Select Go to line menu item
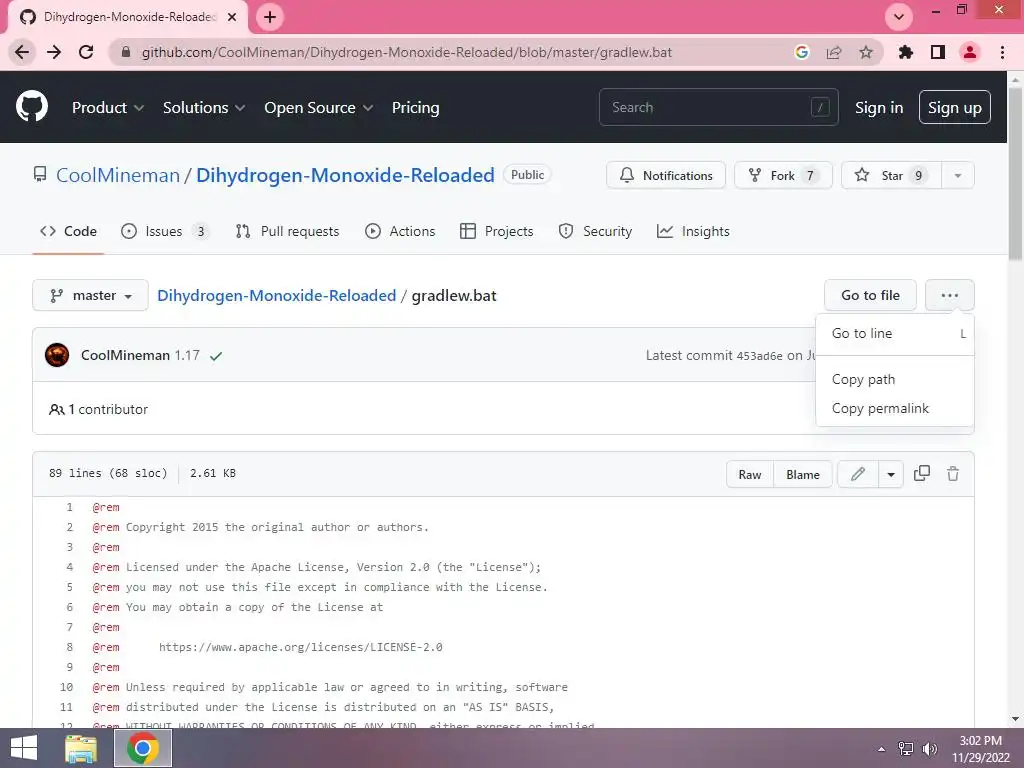 coord(895,333)
